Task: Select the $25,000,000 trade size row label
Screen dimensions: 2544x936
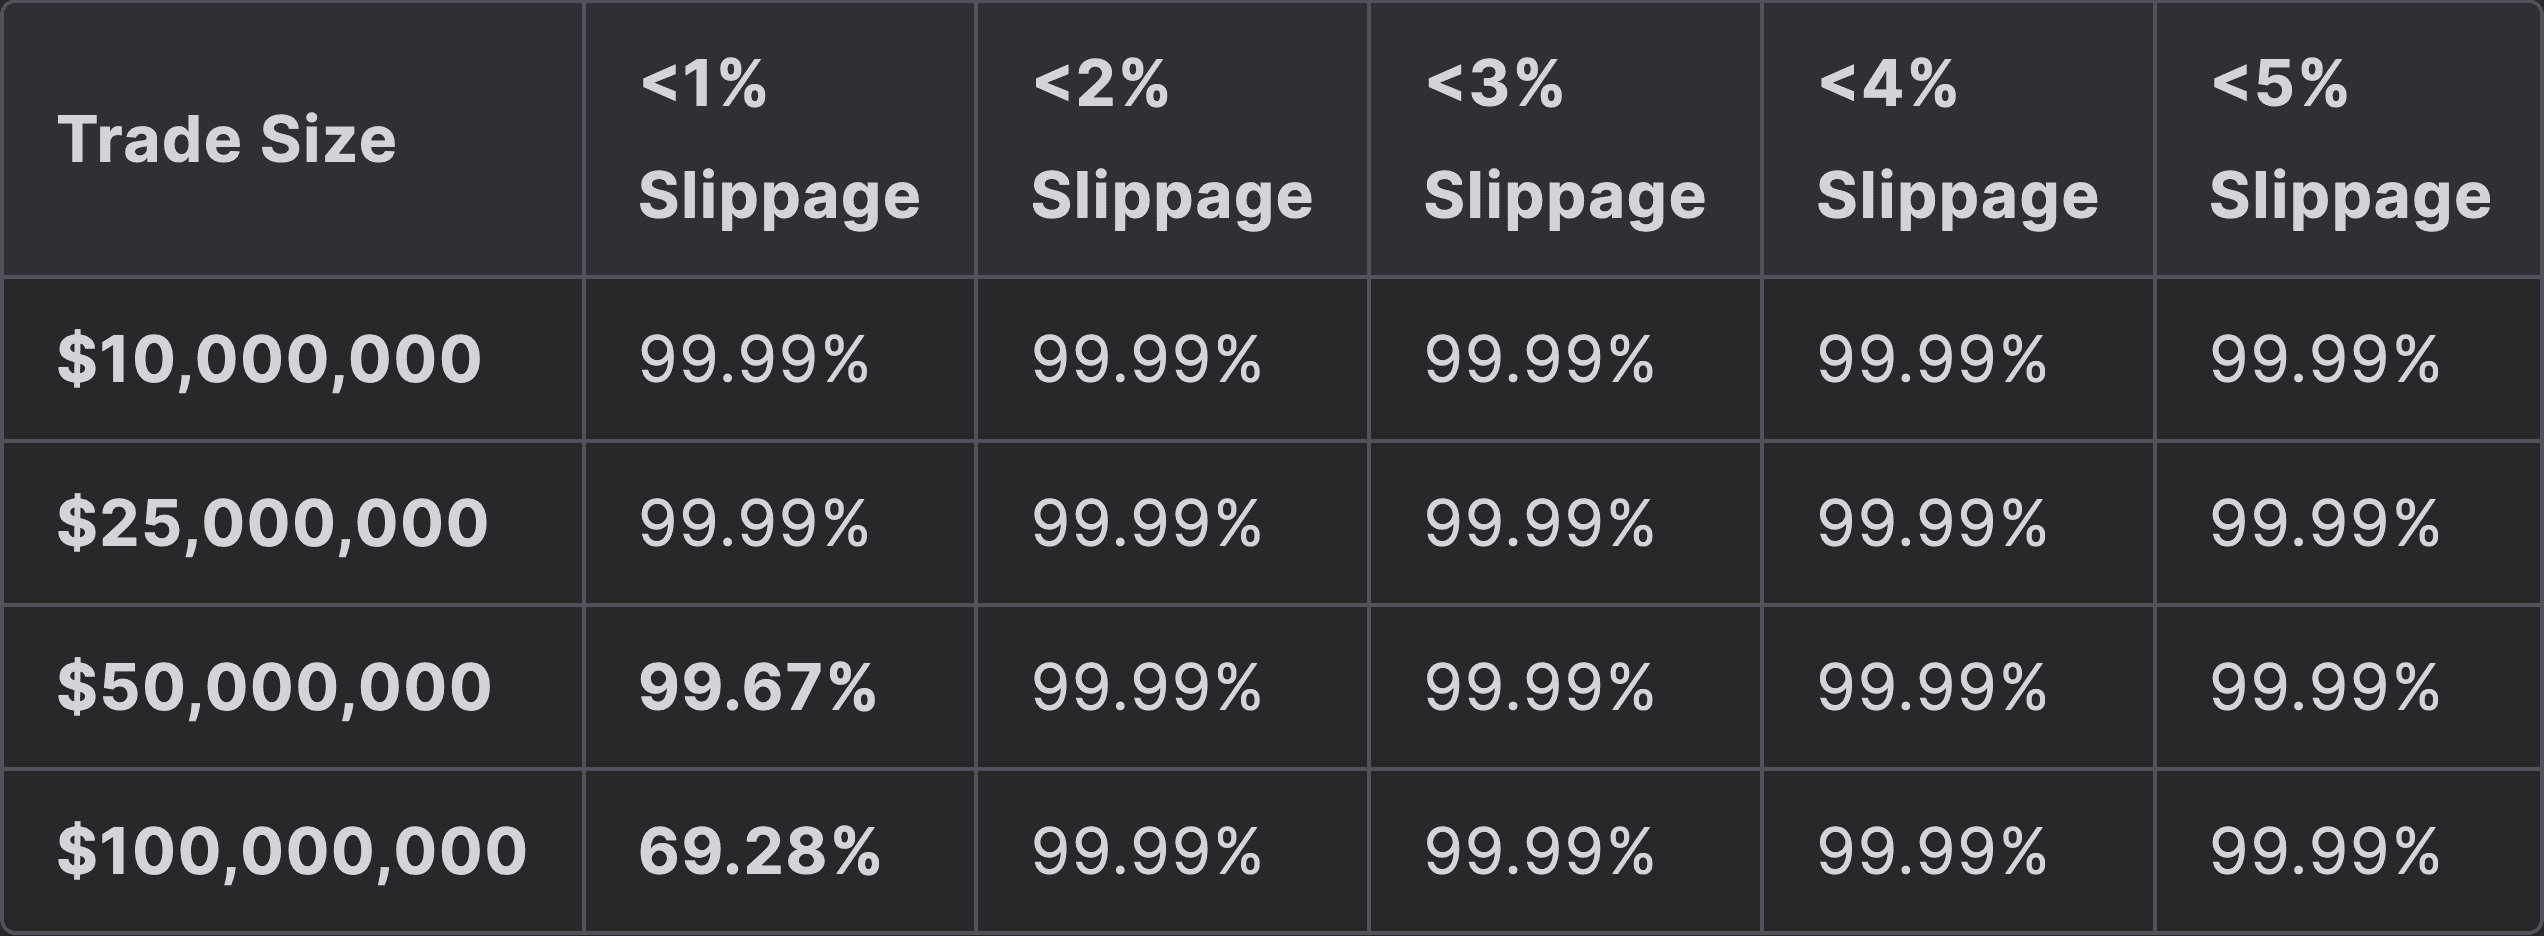Action: 272,523
